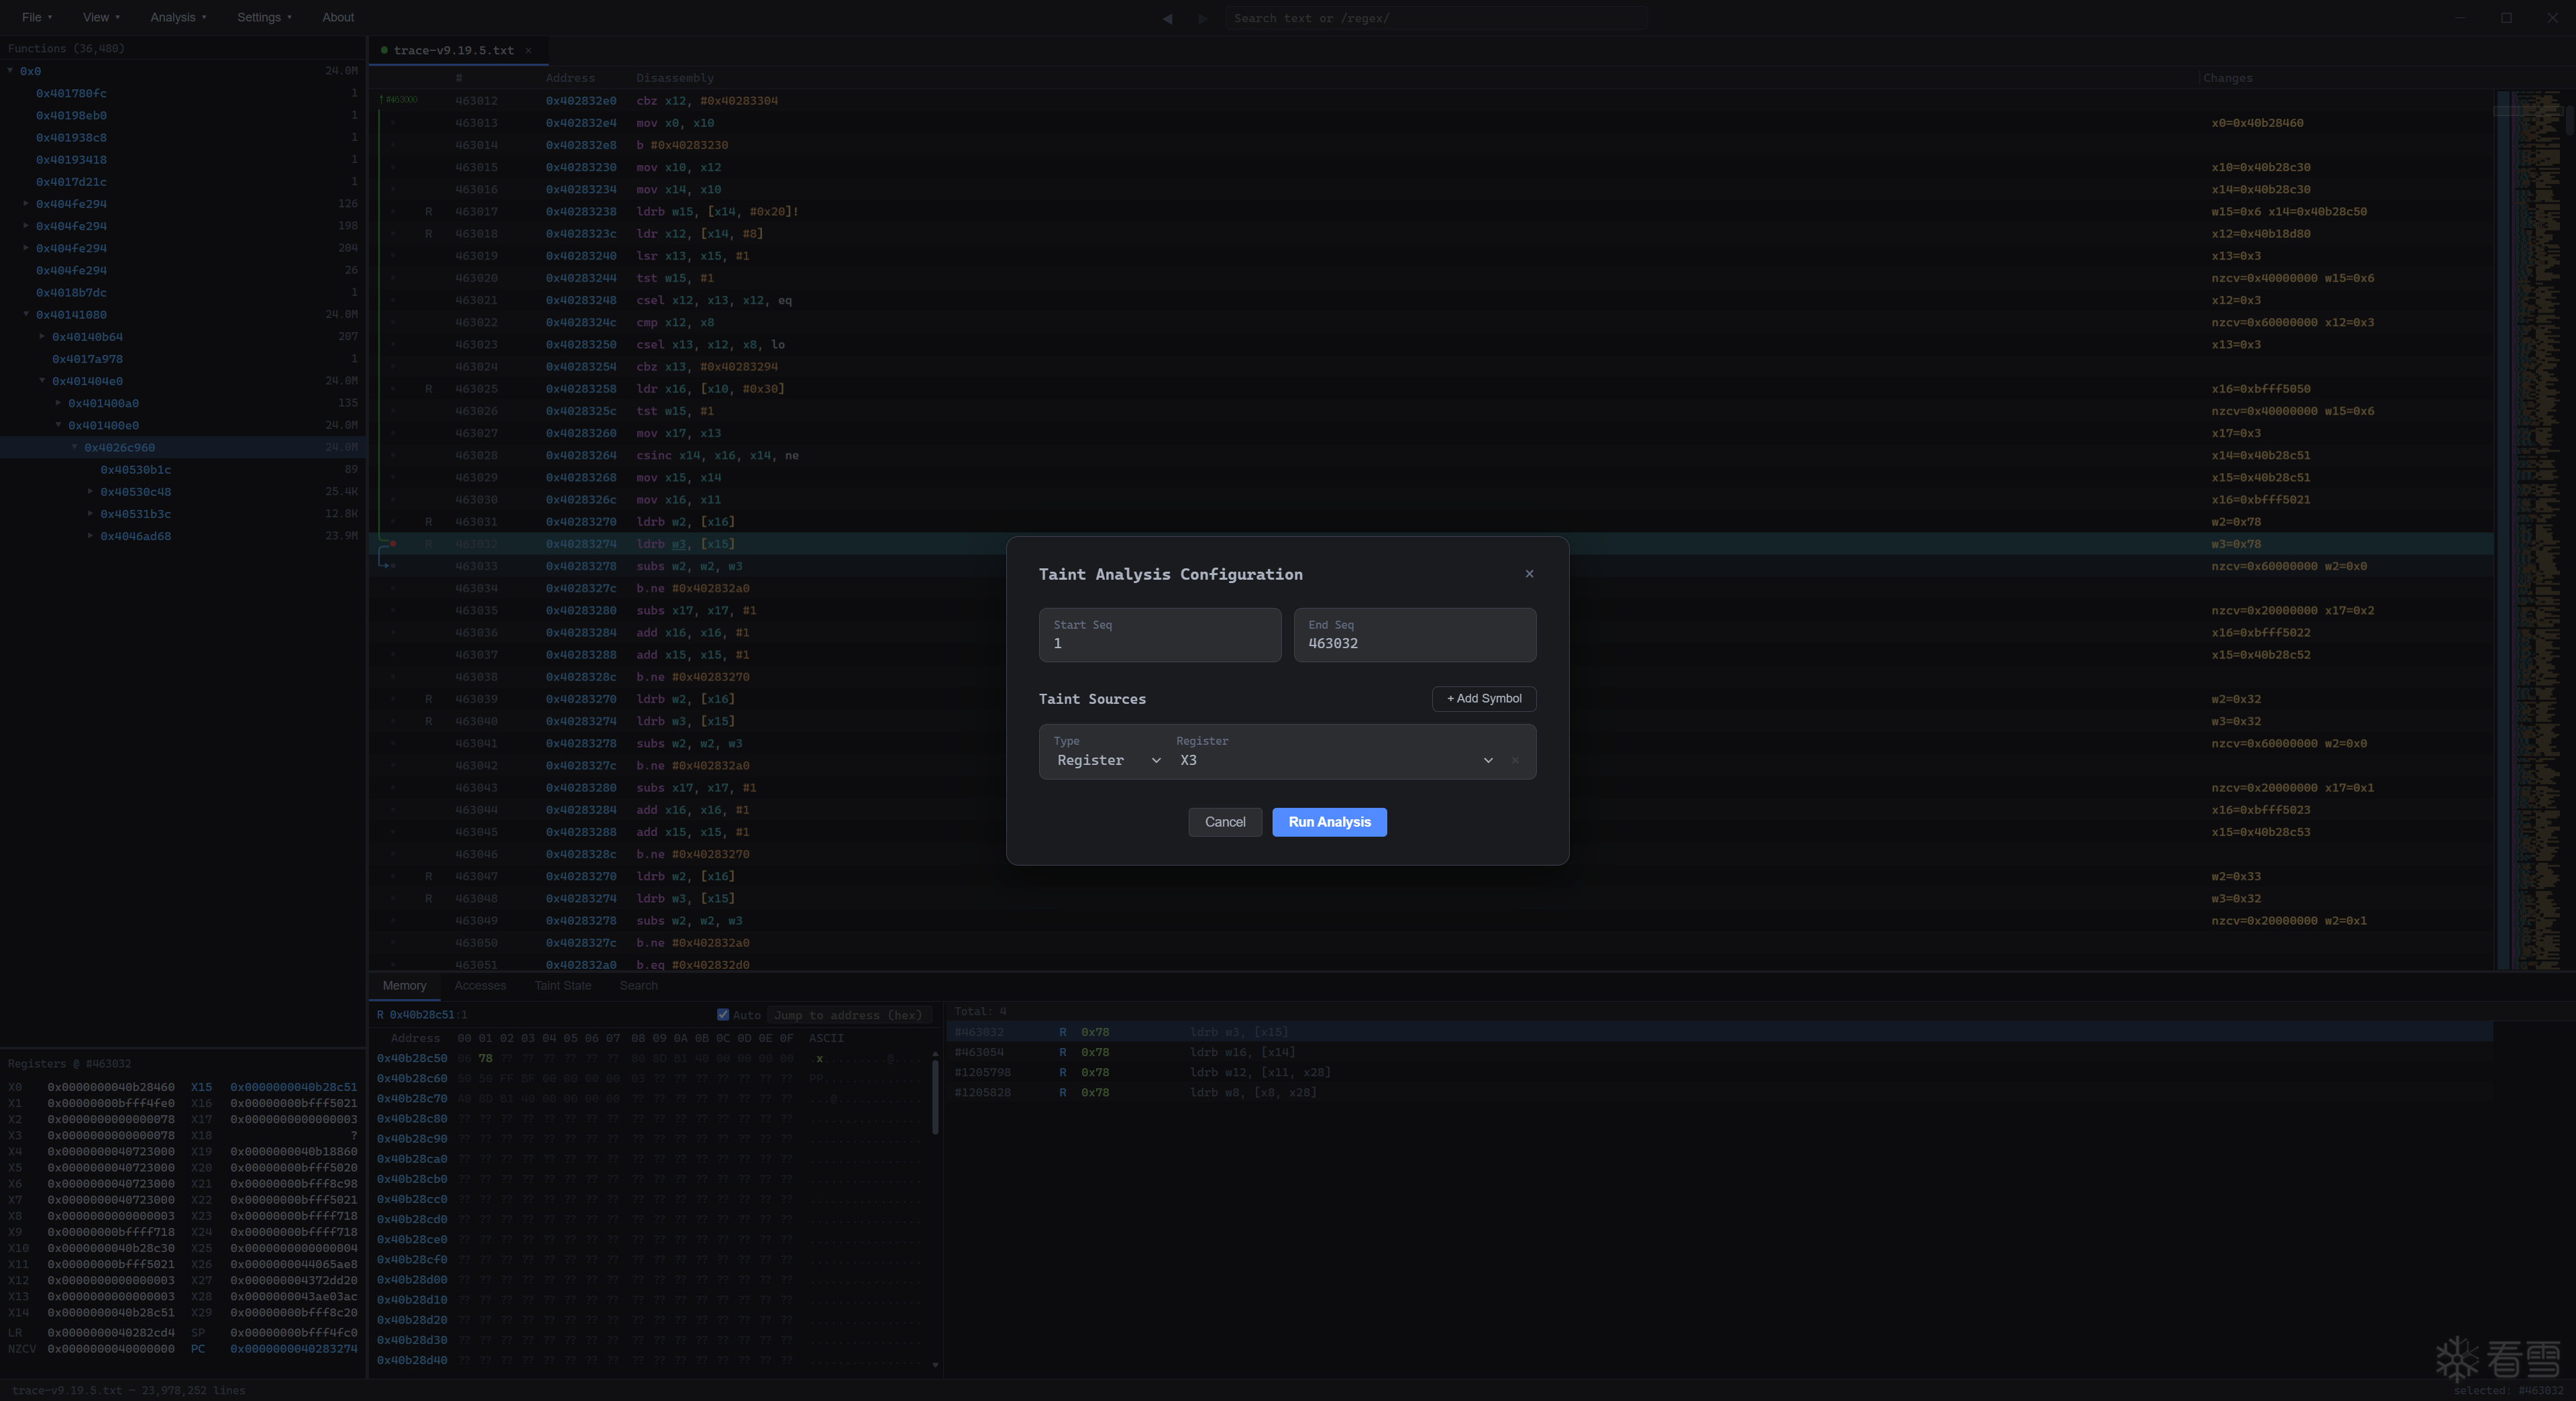
Task: Click the navigate forward arrow
Action: 1202,18
